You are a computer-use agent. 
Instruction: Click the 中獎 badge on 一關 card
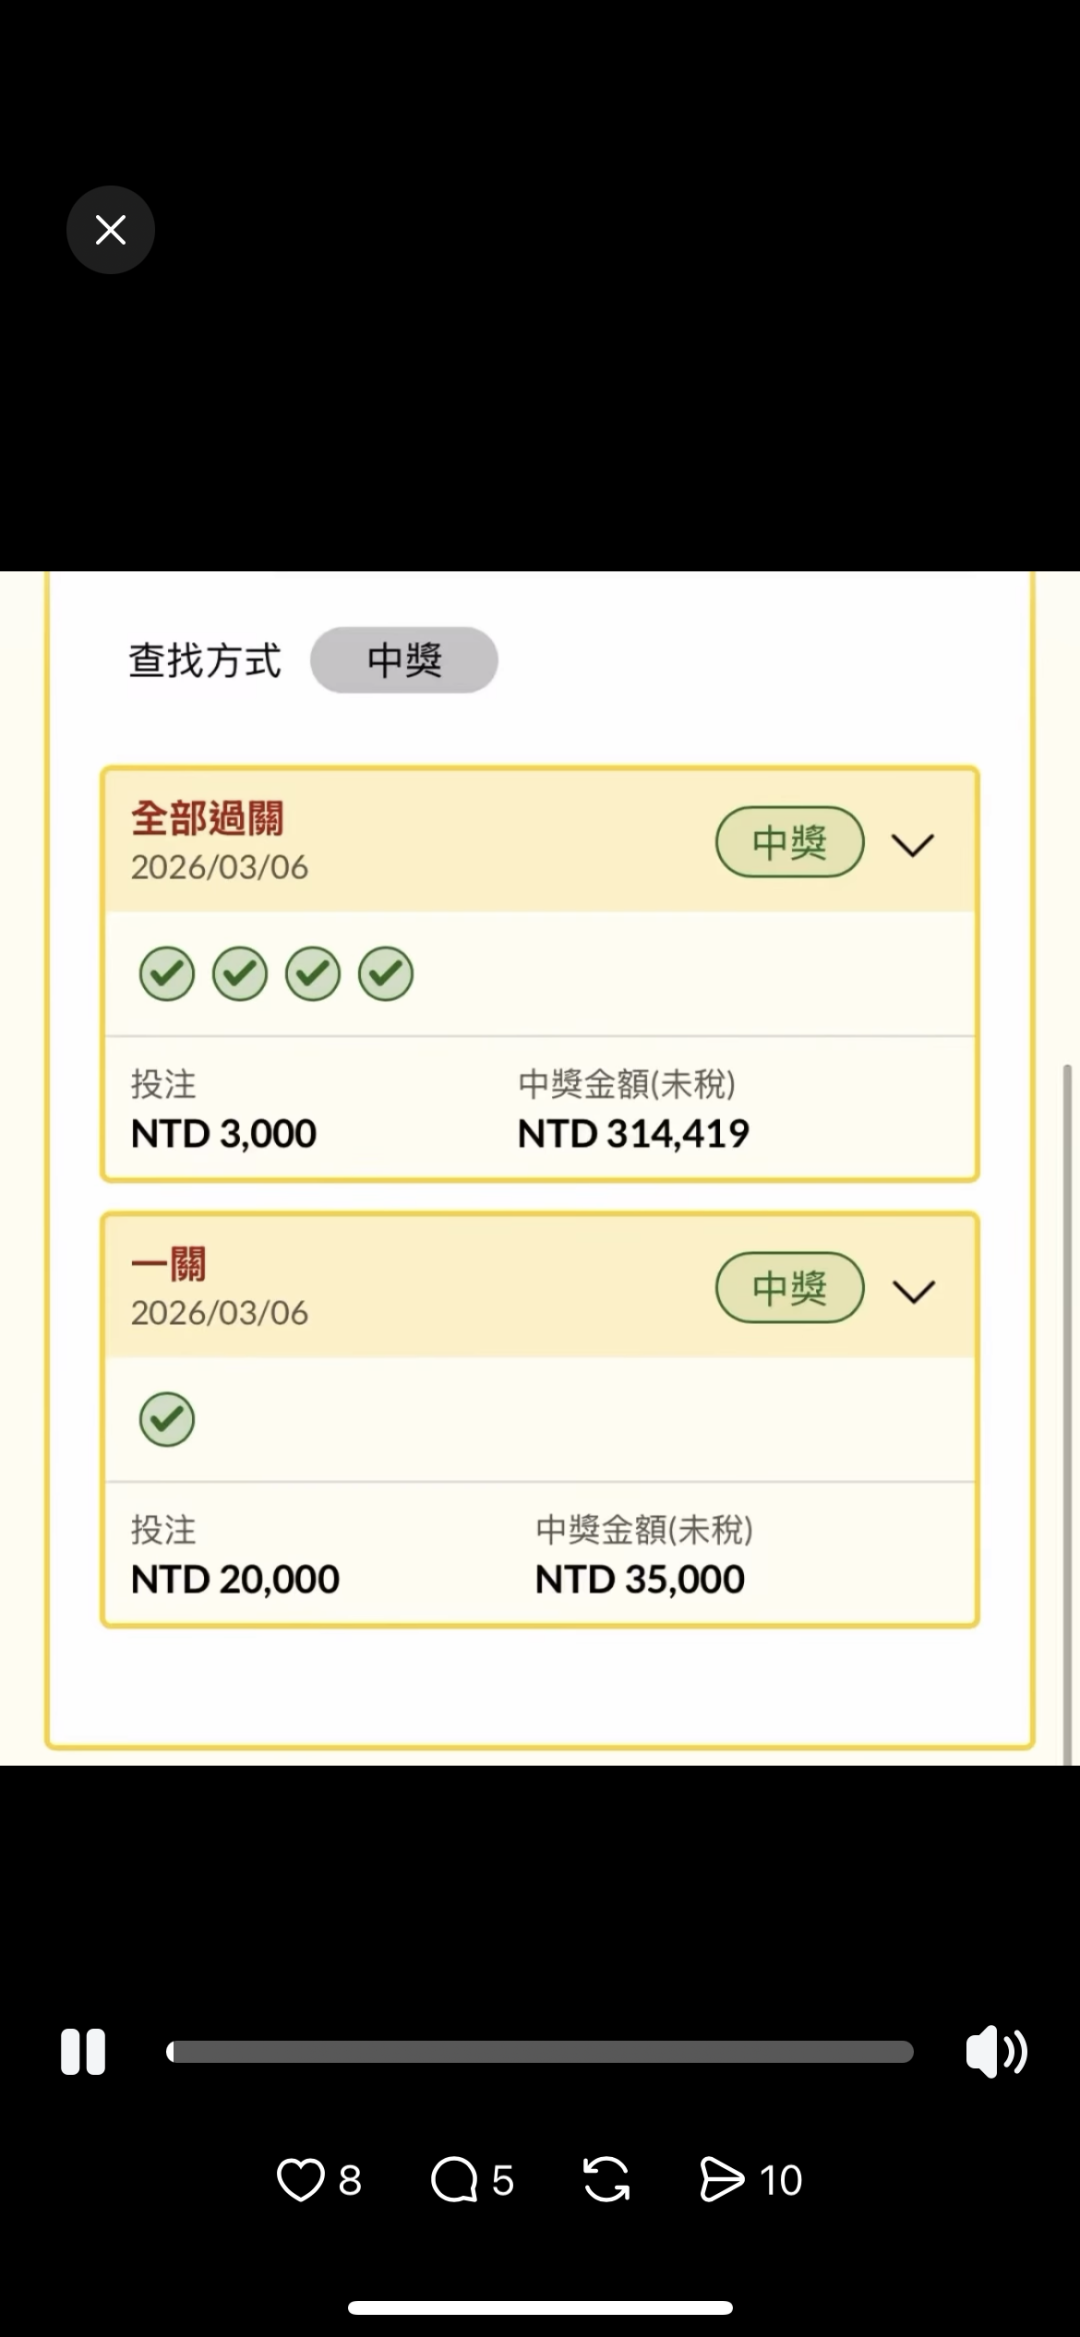pos(790,1288)
